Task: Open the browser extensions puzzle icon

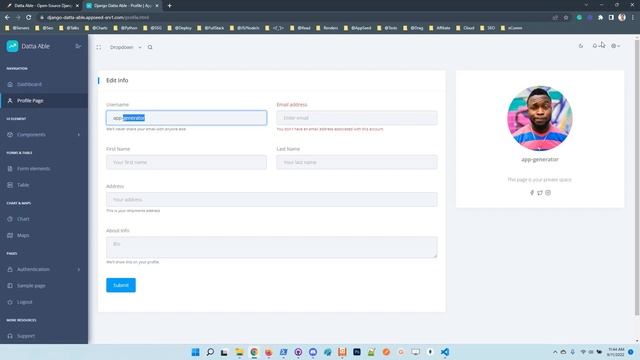Action: point(600,18)
